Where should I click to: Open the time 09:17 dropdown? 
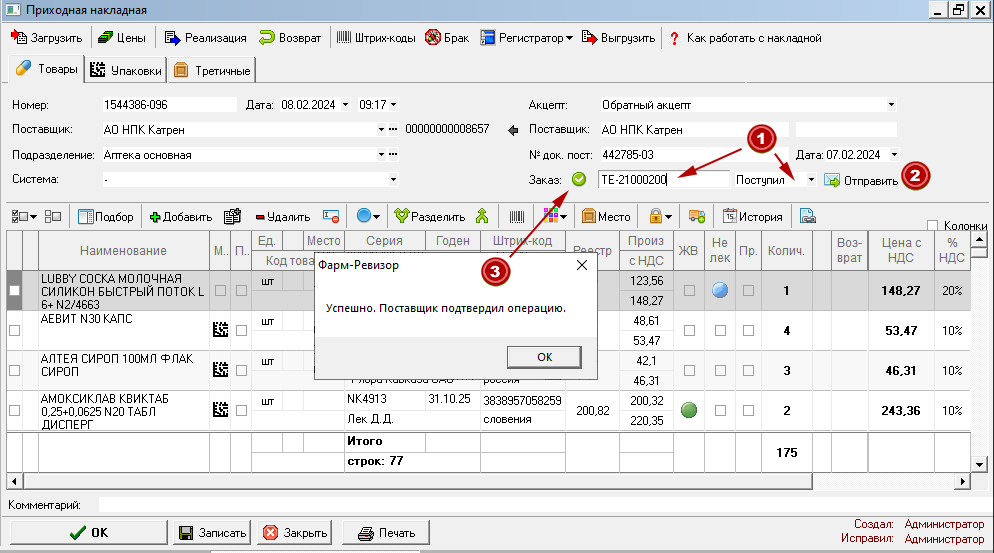(394, 105)
